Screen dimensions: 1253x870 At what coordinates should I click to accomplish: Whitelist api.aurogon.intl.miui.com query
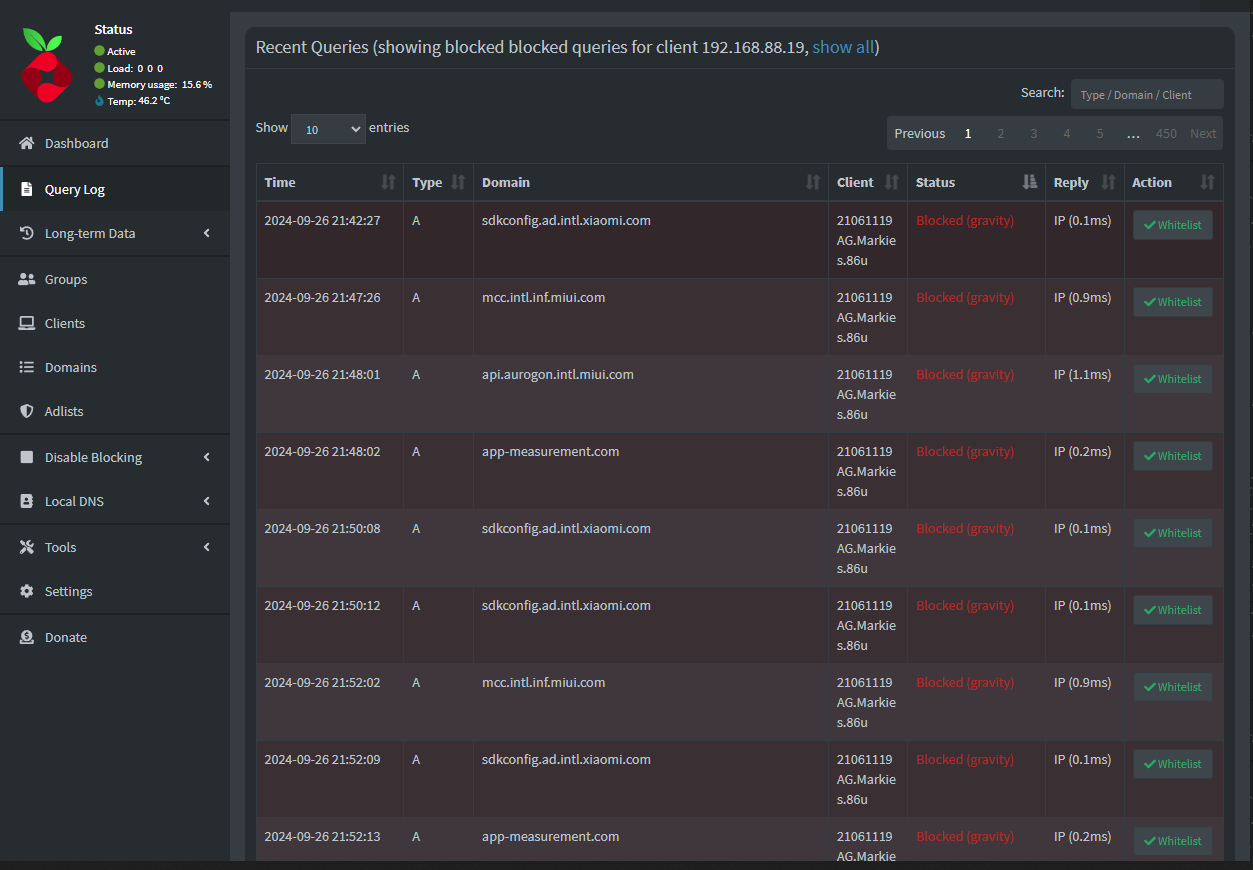point(1173,379)
